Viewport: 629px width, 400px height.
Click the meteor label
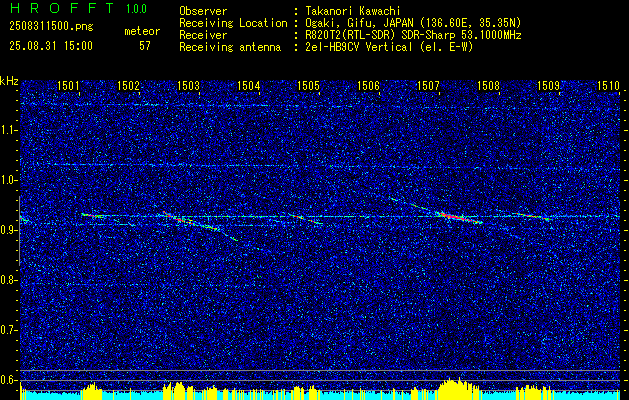pos(142,31)
